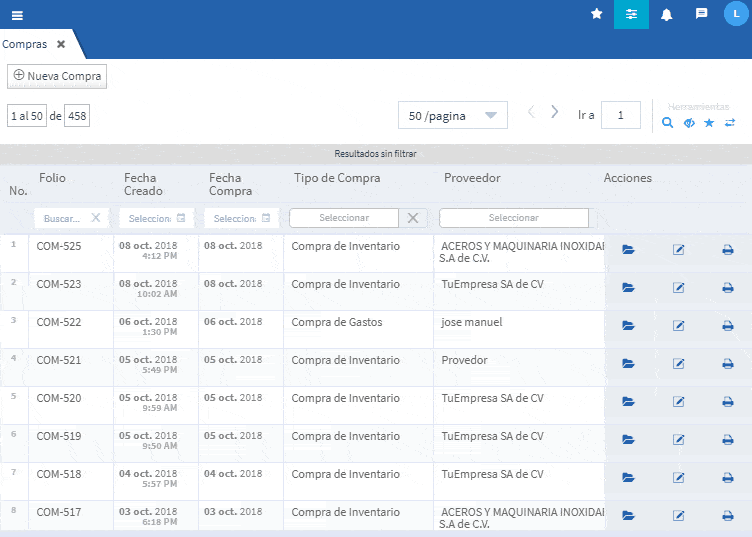Open favorites star in top bar
The image size is (752, 537).
[597, 14]
